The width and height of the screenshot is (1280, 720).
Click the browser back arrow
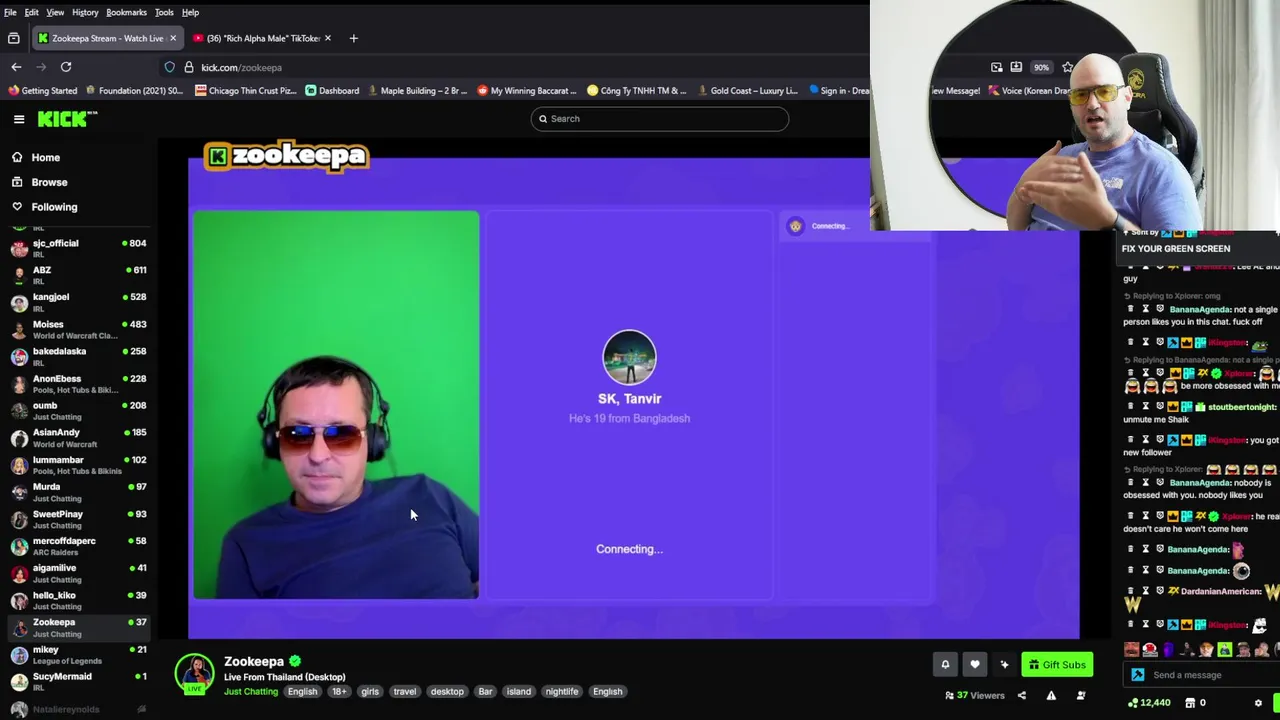[x=16, y=67]
